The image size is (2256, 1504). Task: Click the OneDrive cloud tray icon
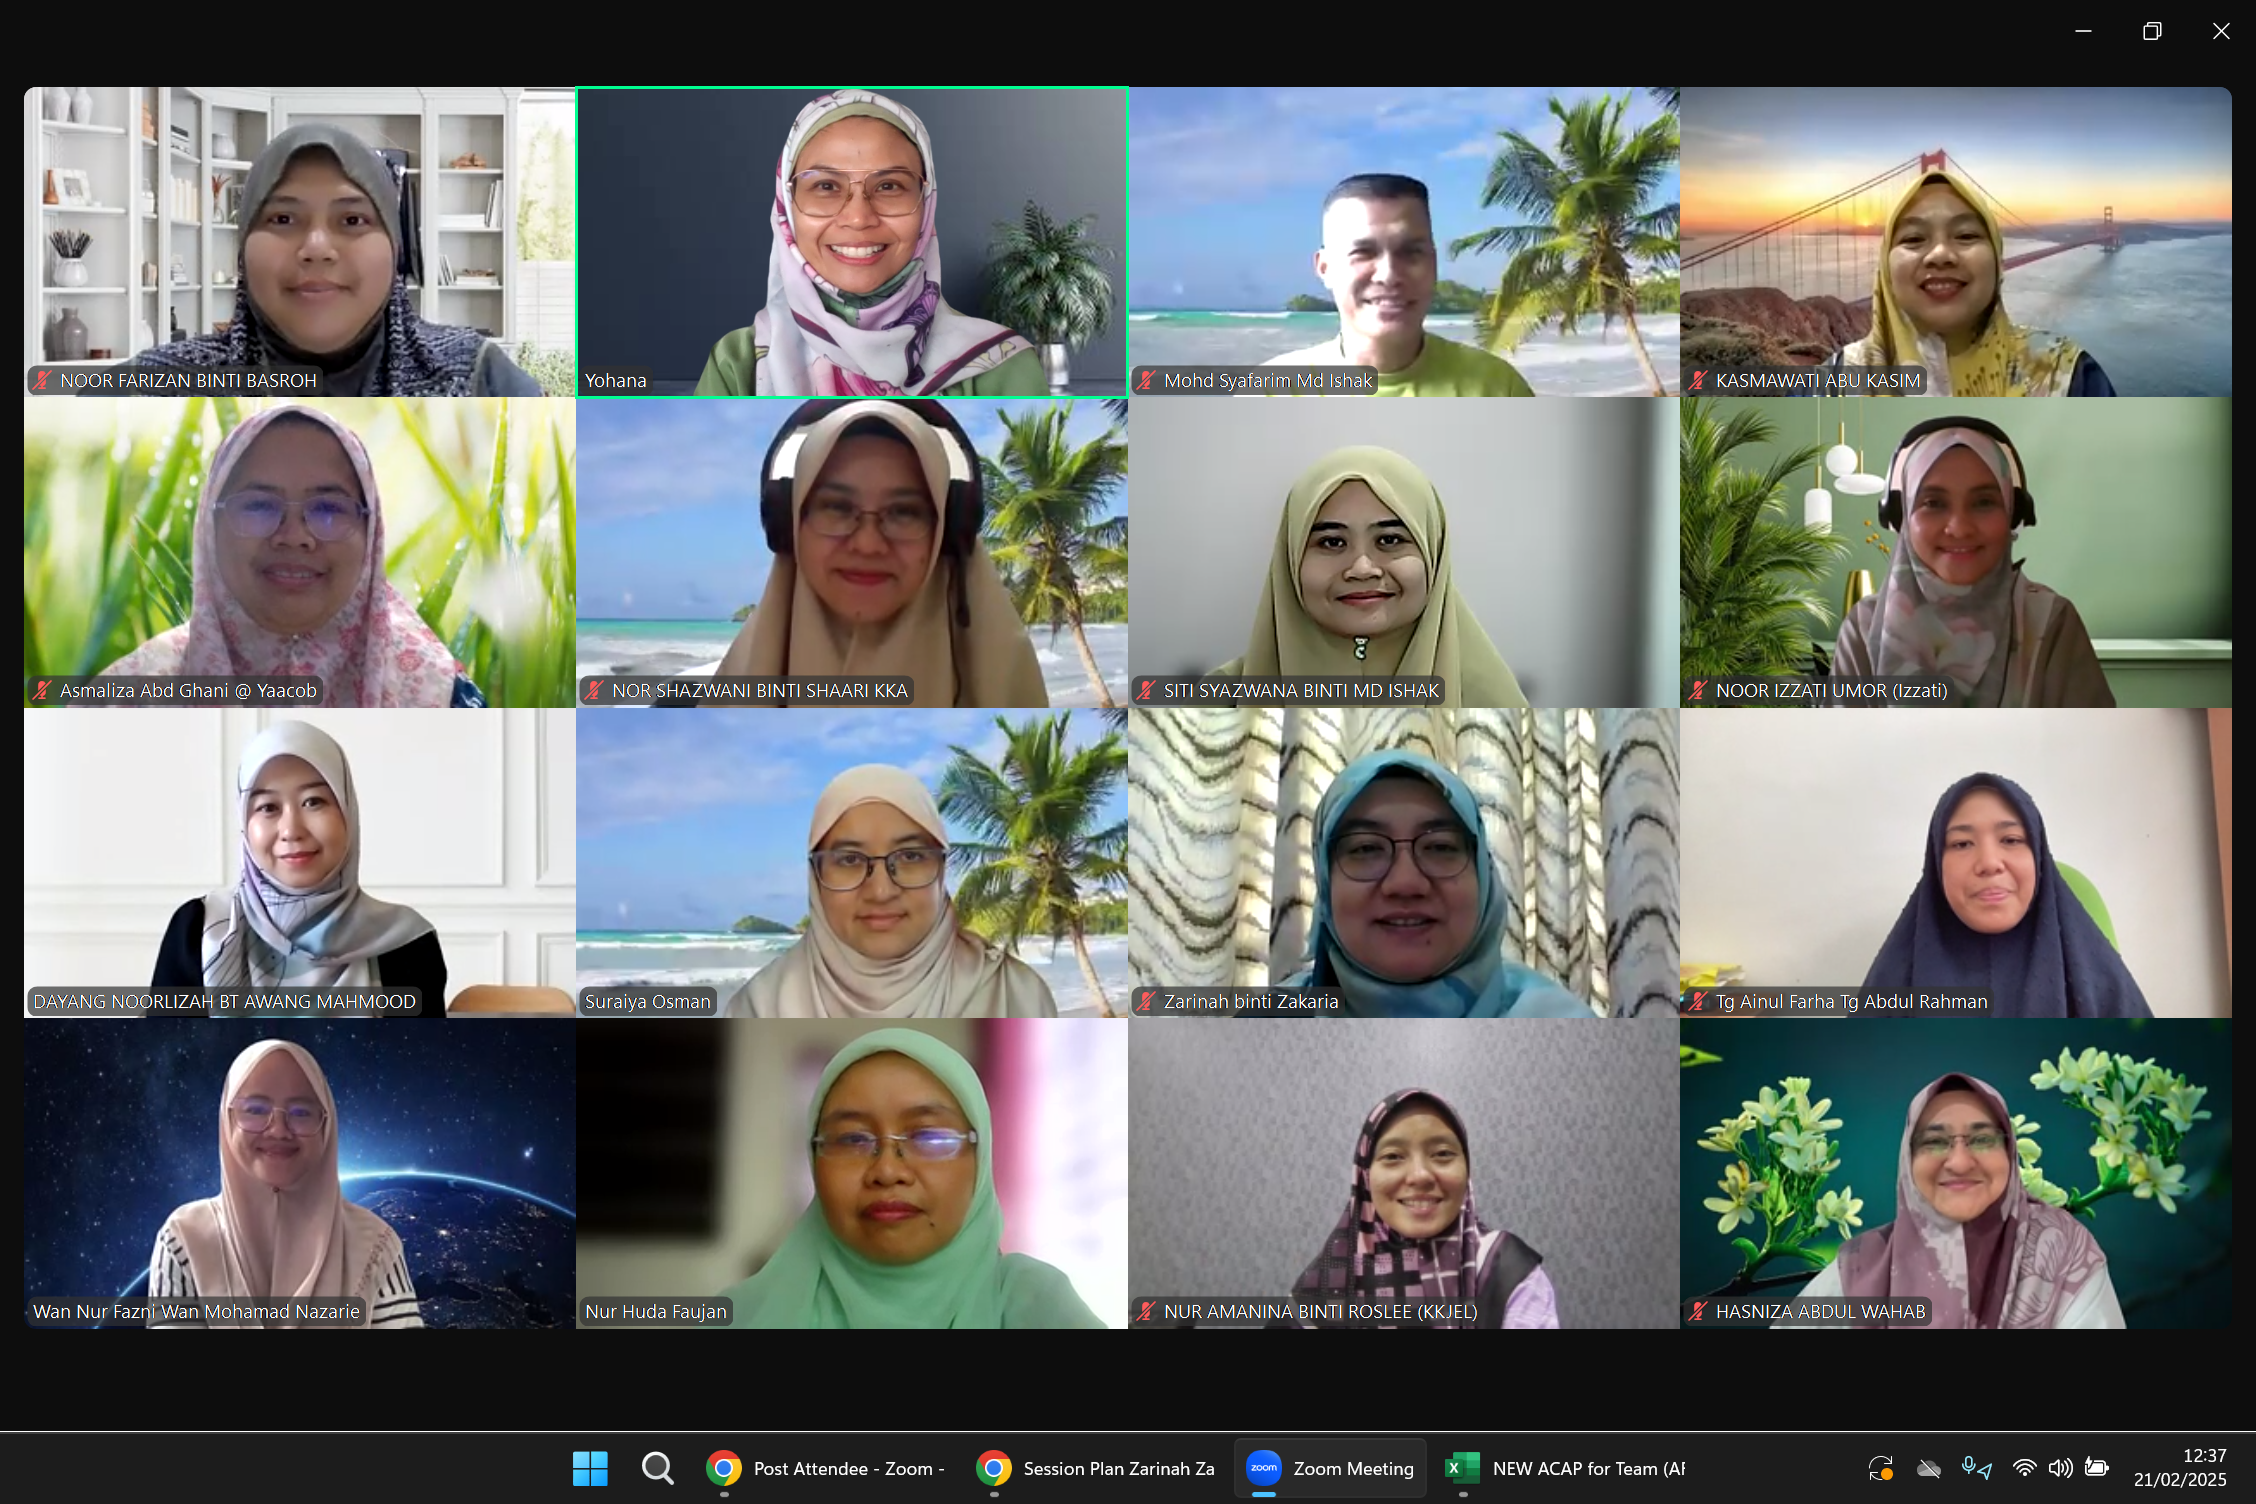pos(1929,1468)
